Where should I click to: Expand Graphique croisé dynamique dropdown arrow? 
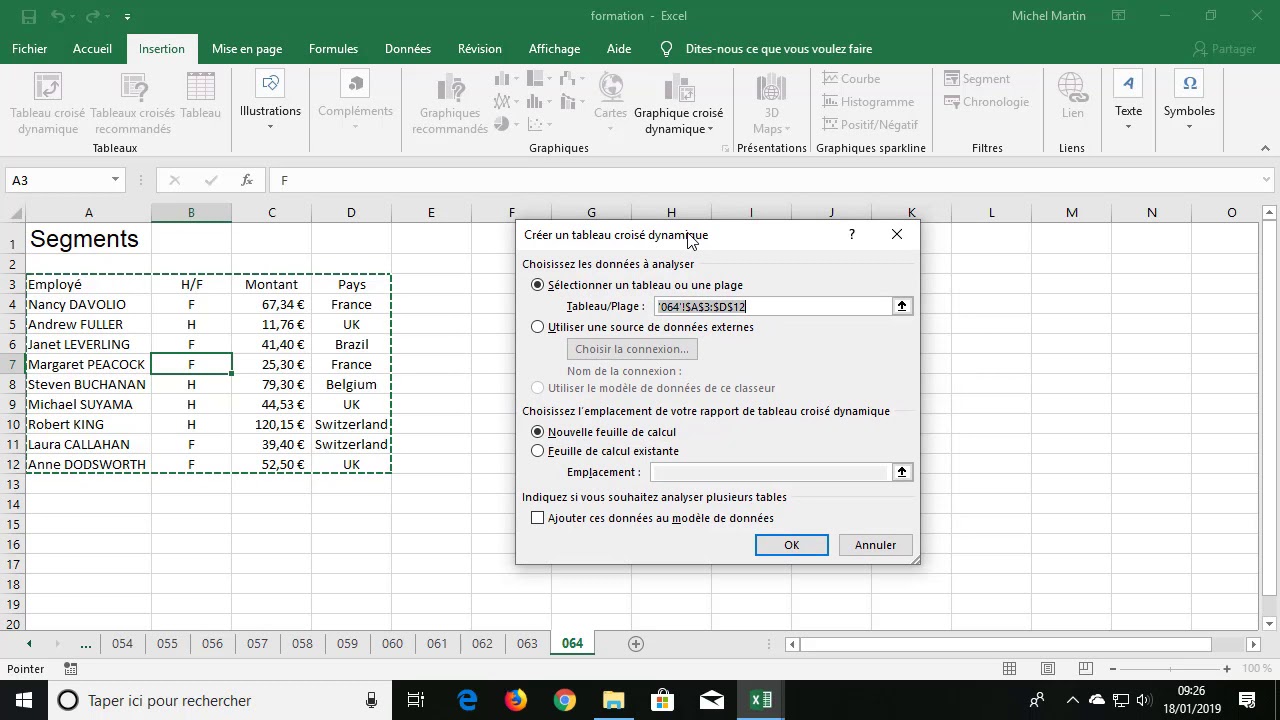click(x=711, y=129)
